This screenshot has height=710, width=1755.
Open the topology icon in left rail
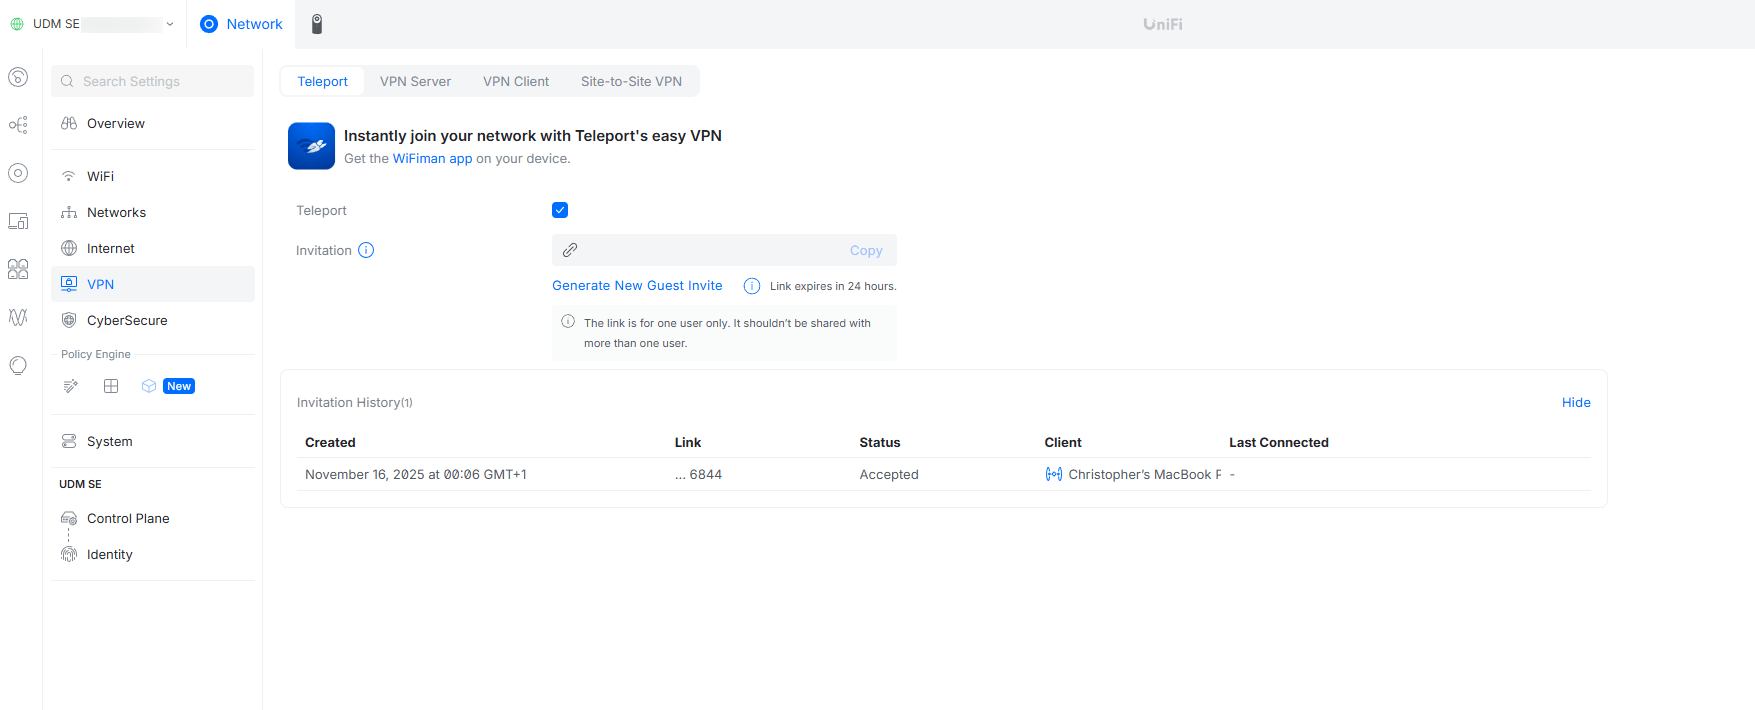[18, 125]
